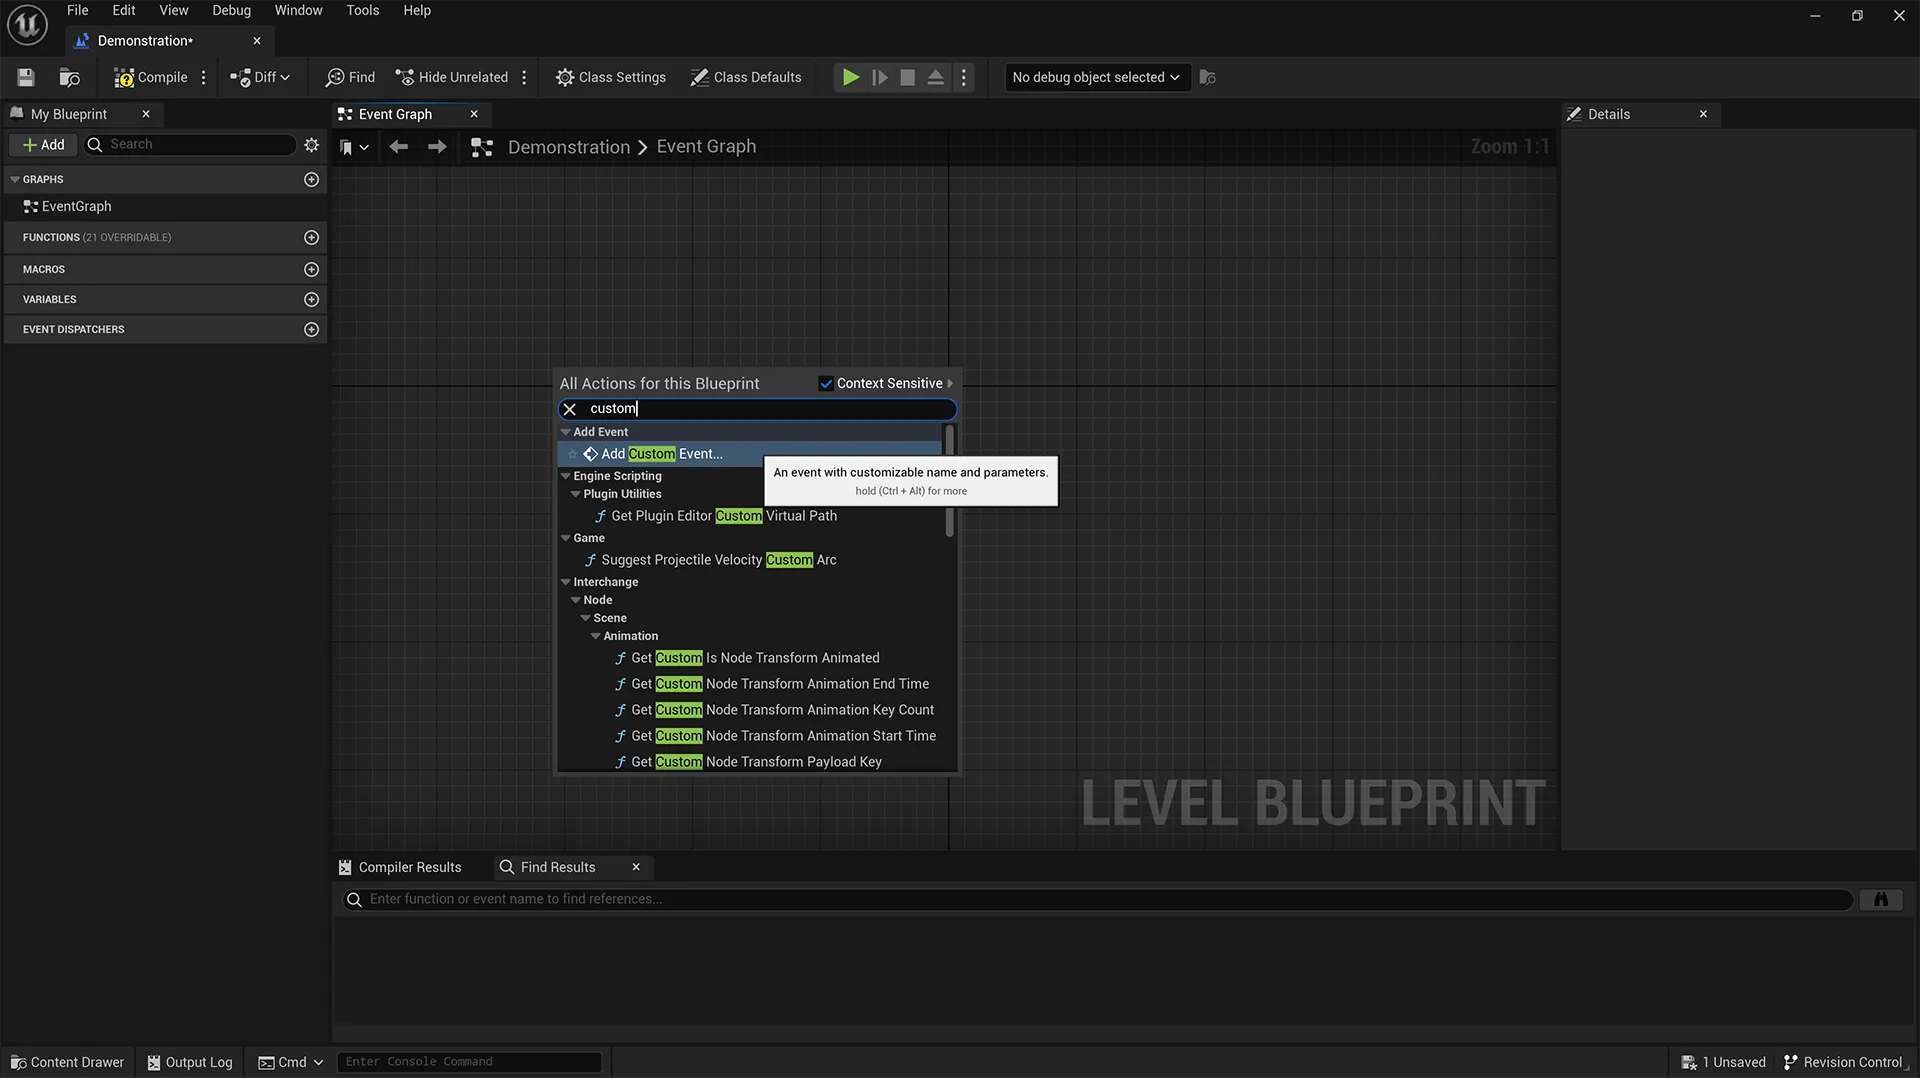Click the Browse to asset icon
The height and width of the screenshot is (1078, 1920).
[x=69, y=77]
